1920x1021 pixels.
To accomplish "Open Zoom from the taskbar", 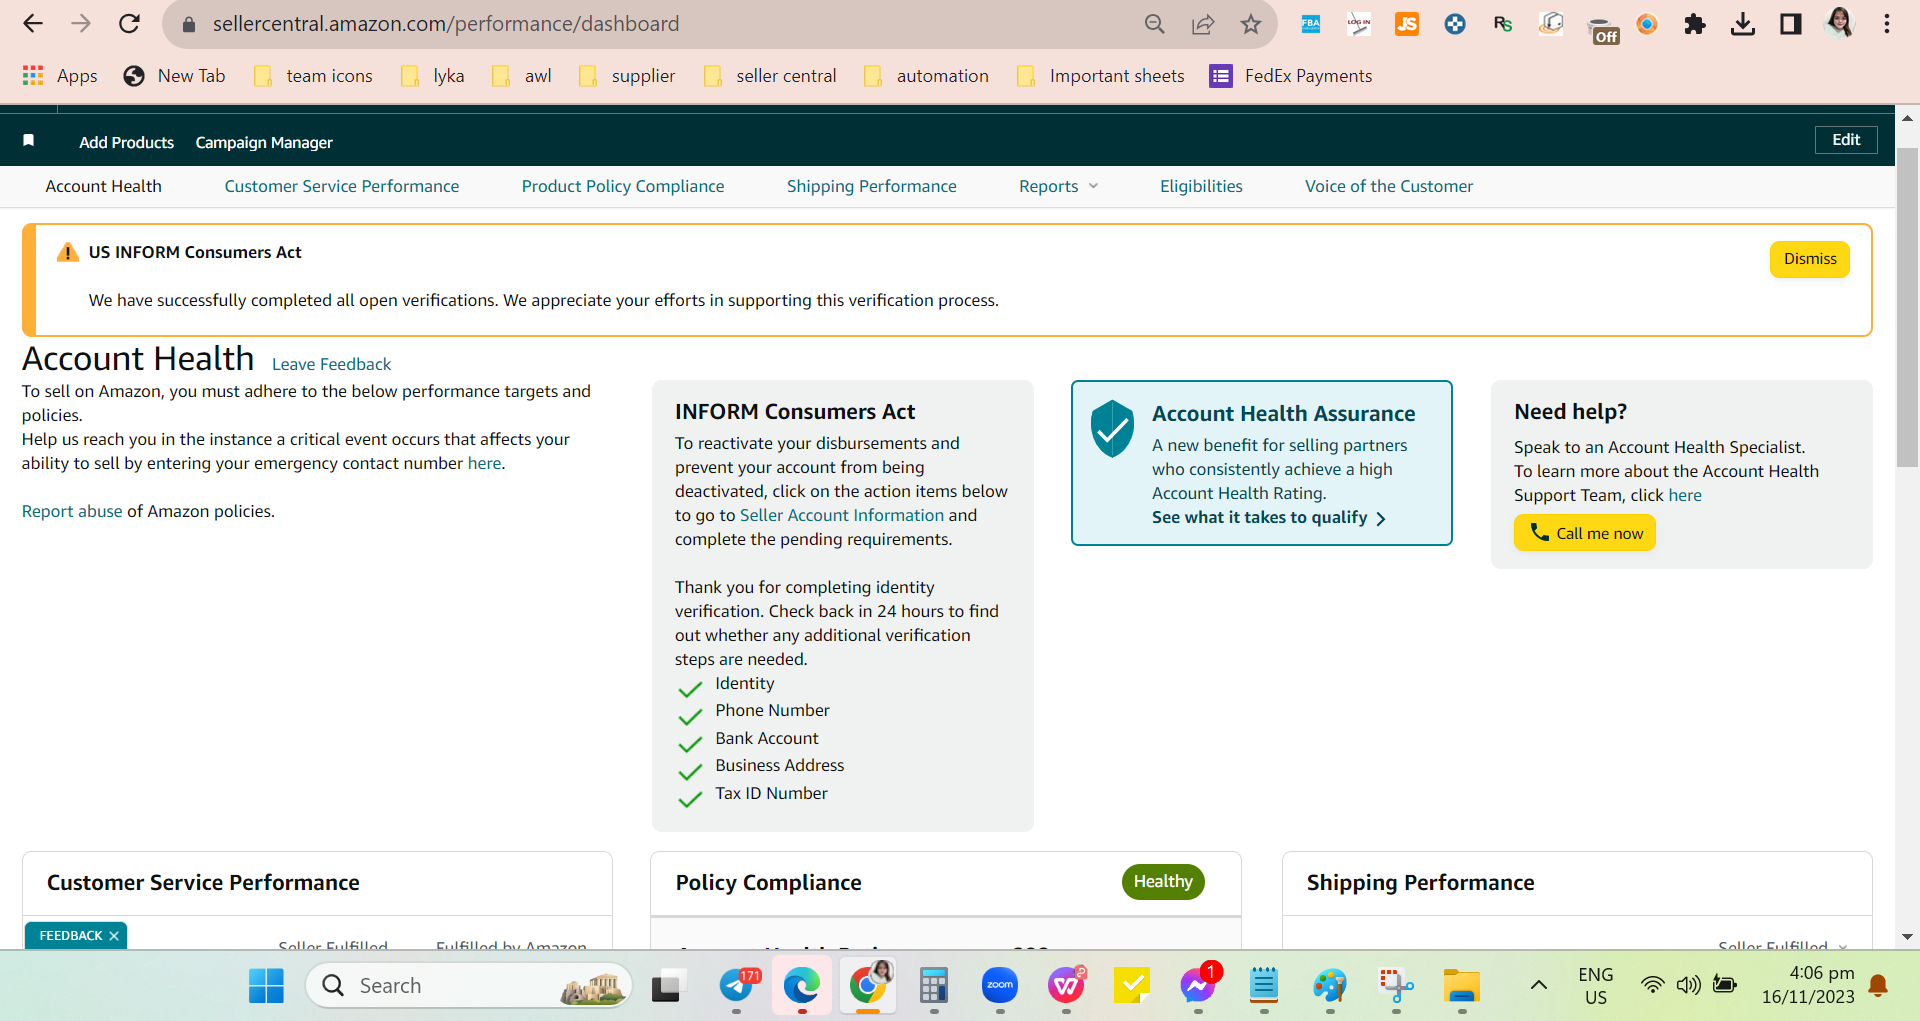I will (1000, 986).
